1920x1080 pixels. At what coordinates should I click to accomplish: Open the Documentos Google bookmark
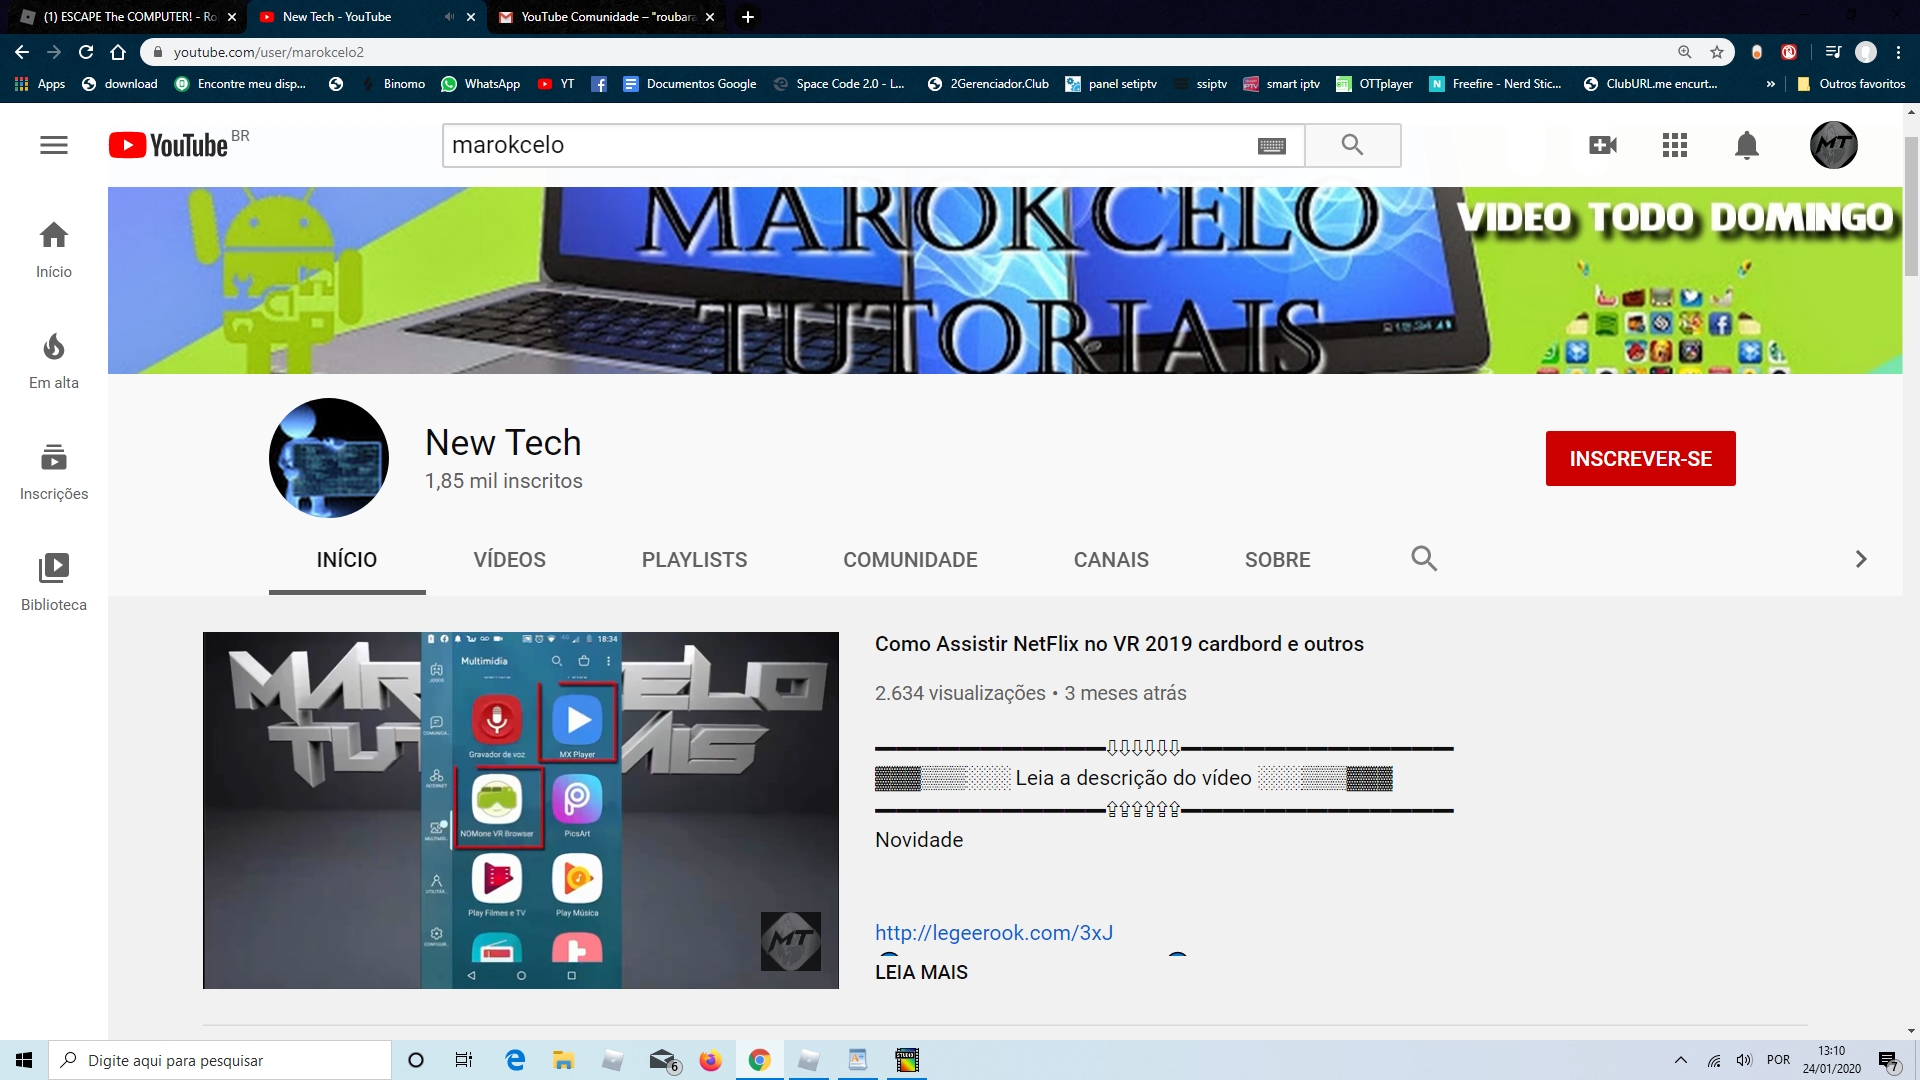(x=690, y=84)
